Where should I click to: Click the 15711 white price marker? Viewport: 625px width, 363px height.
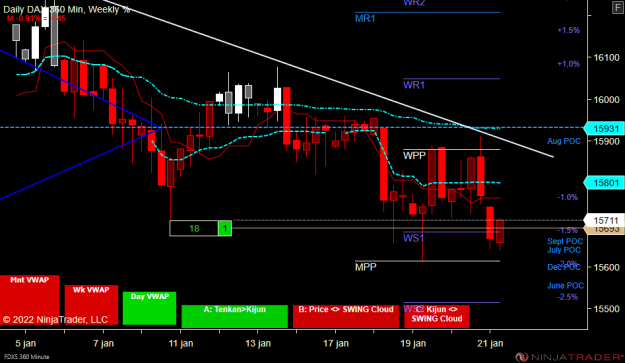pyautogui.click(x=604, y=220)
